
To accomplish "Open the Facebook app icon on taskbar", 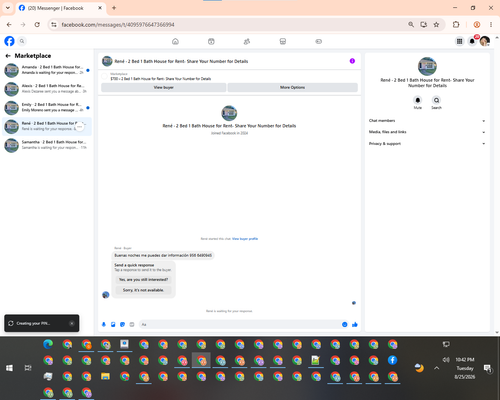I will 393,360.
